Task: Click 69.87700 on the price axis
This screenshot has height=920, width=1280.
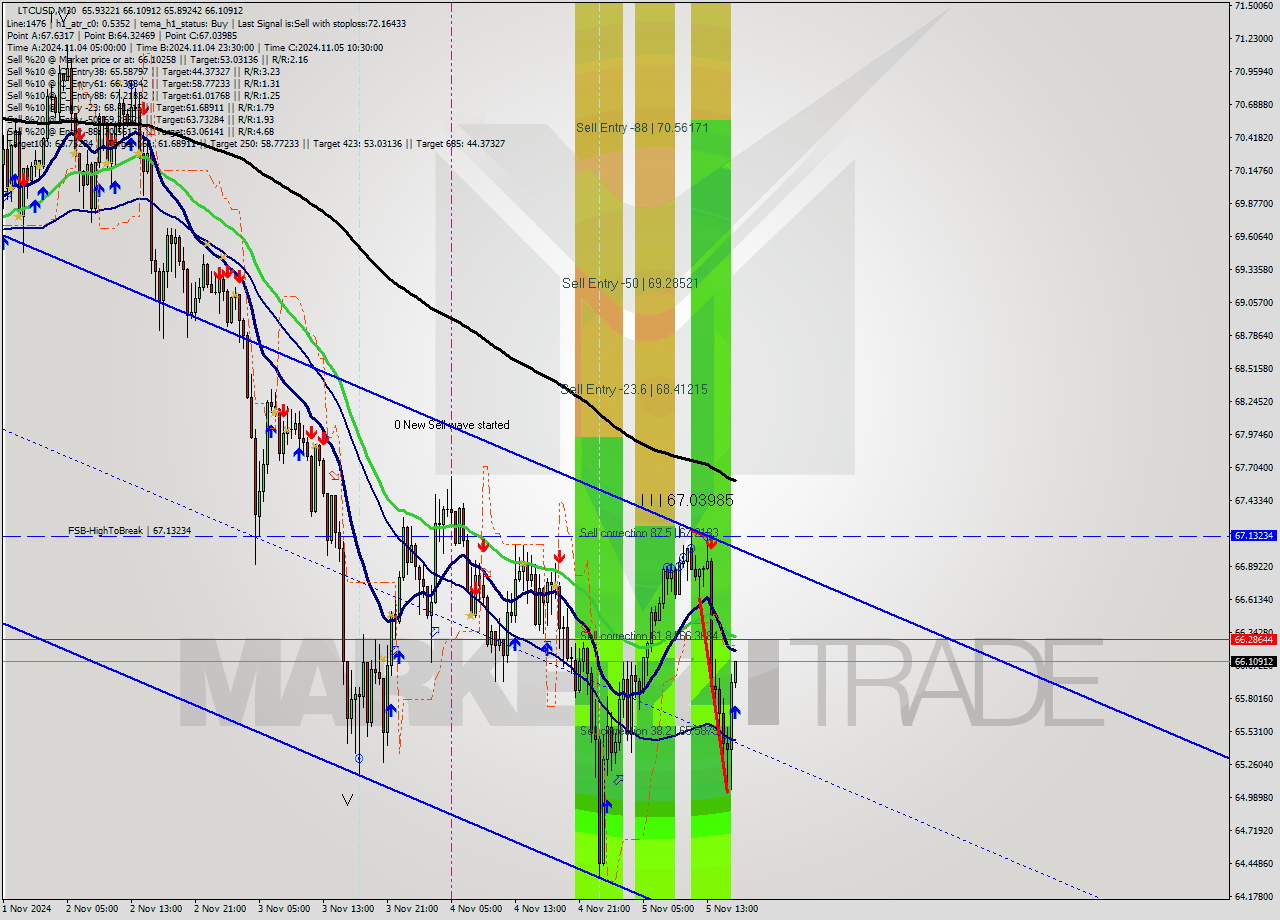Action: [1253, 203]
